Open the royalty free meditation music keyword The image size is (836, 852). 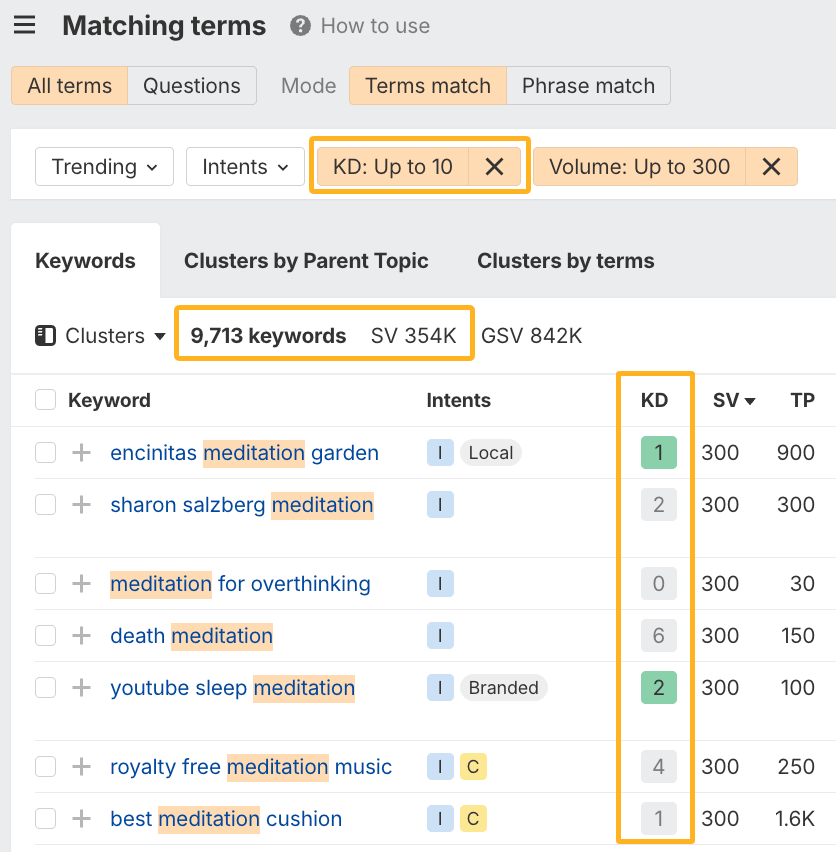pos(251,767)
